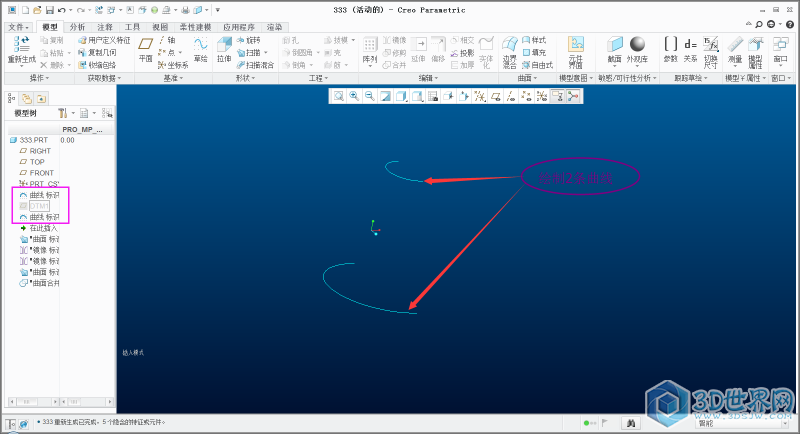The image size is (800, 434).
Task: Toggle plane display in the view toolbar
Action: (x=495, y=96)
